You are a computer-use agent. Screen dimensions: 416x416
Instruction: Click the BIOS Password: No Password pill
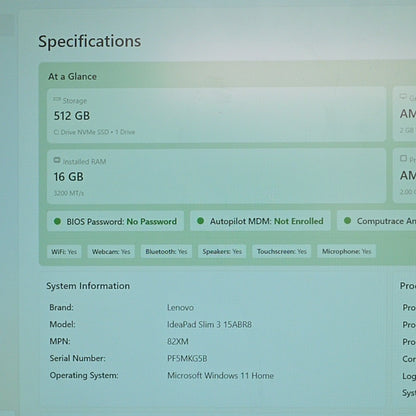click(115, 221)
